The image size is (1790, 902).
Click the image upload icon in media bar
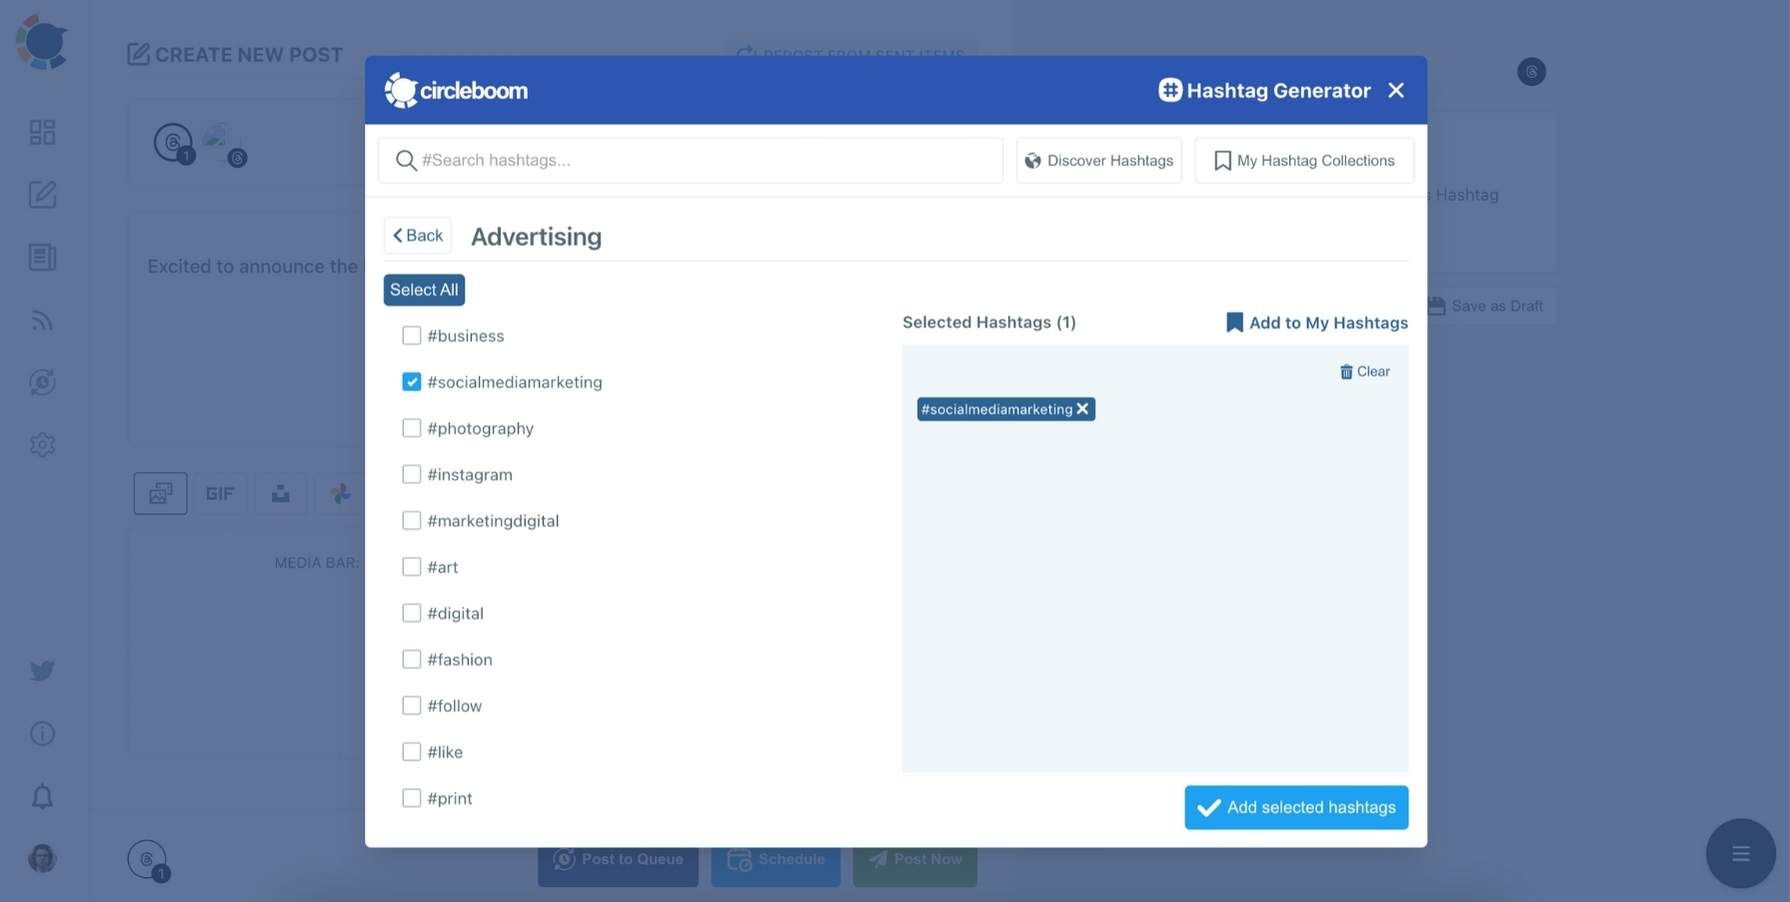[160, 493]
